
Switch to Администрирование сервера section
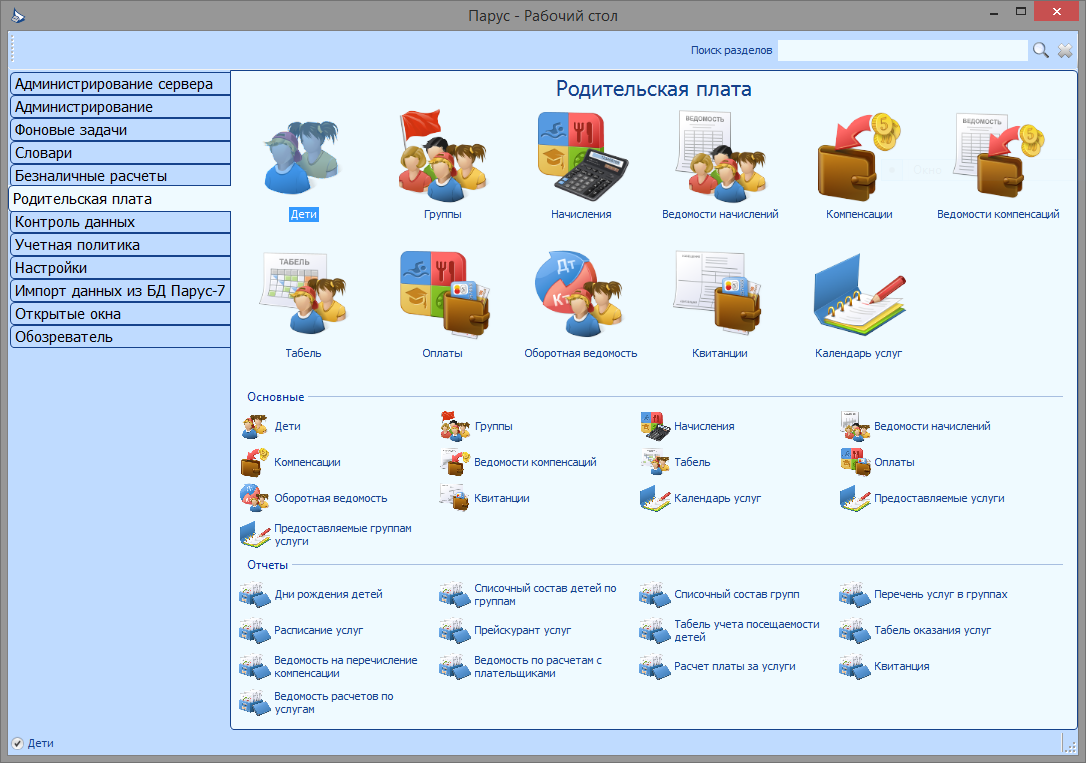point(121,84)
